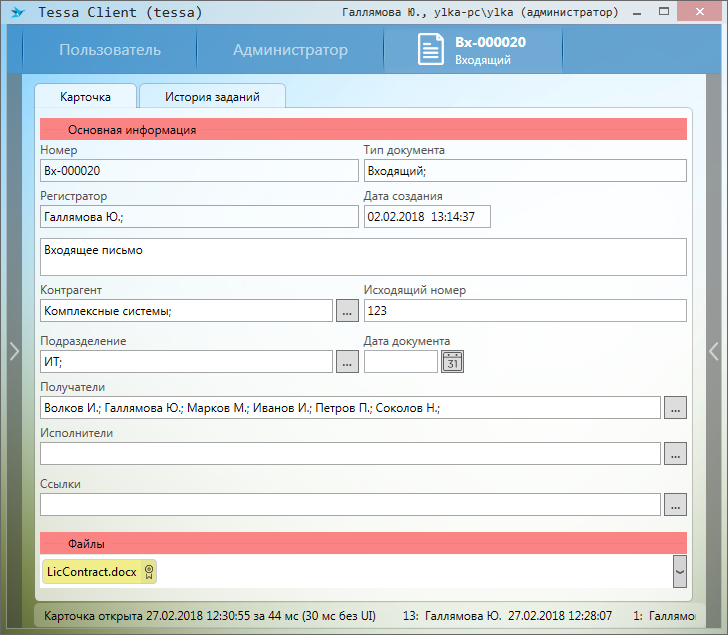Open the Администратор workspace
728x635 pixels.
coord(290,50)
